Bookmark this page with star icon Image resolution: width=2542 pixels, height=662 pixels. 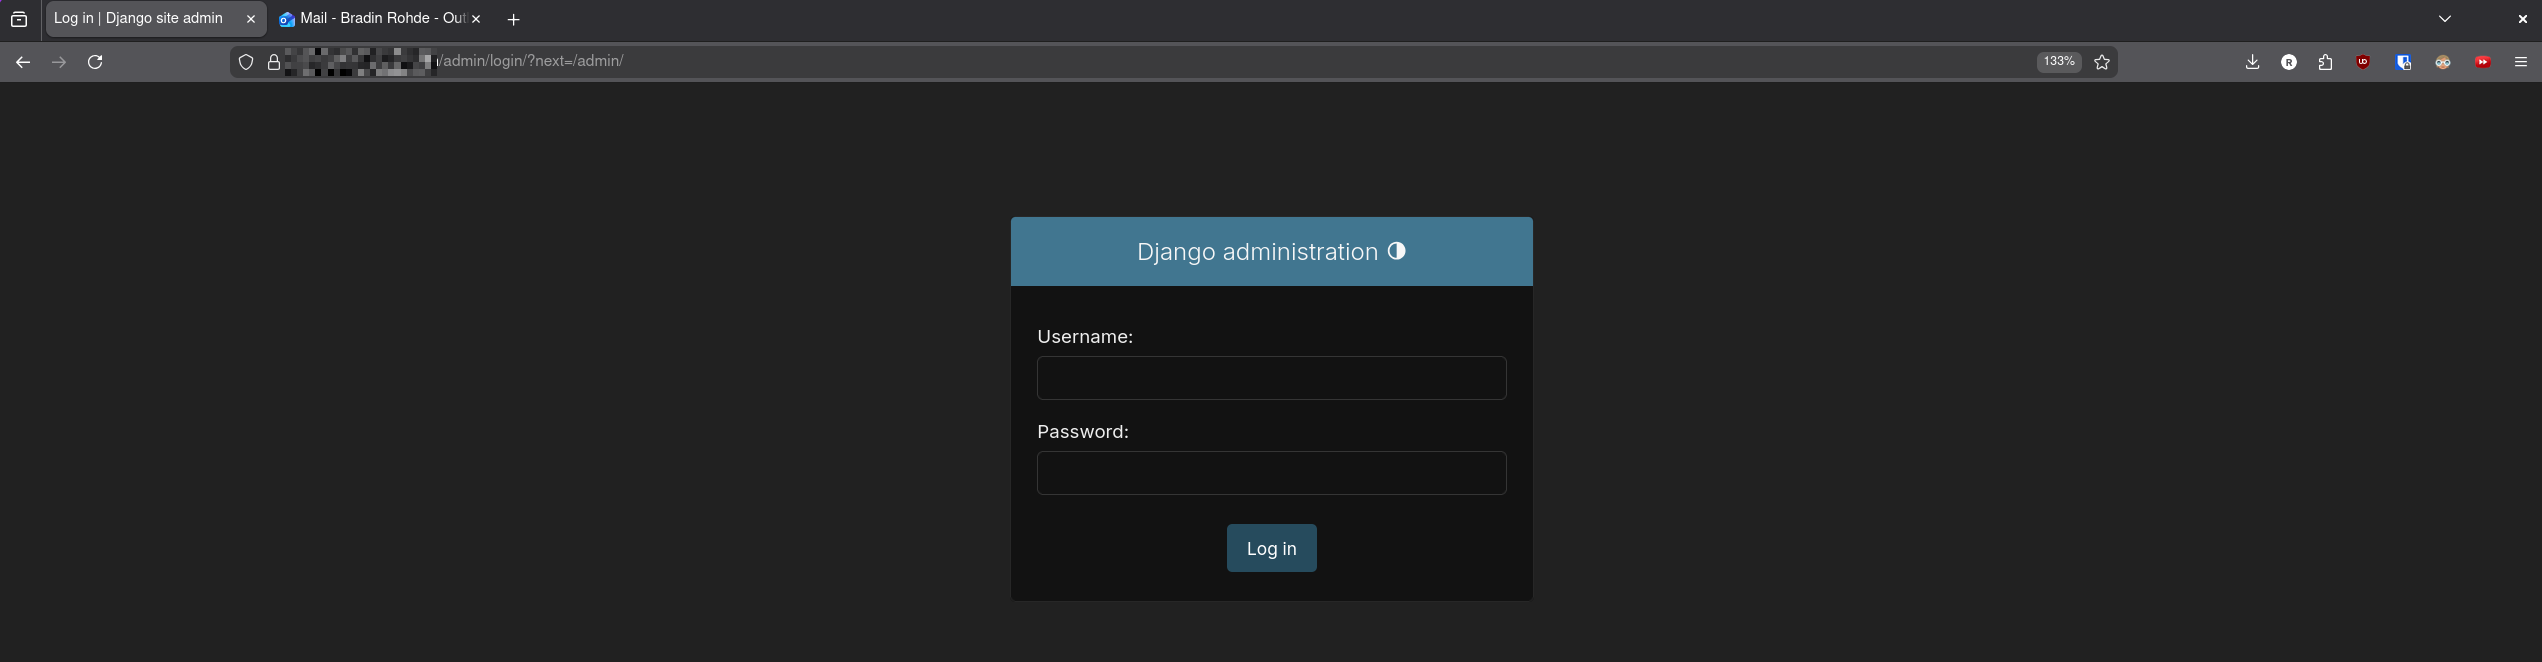[x=2102, y=62]
